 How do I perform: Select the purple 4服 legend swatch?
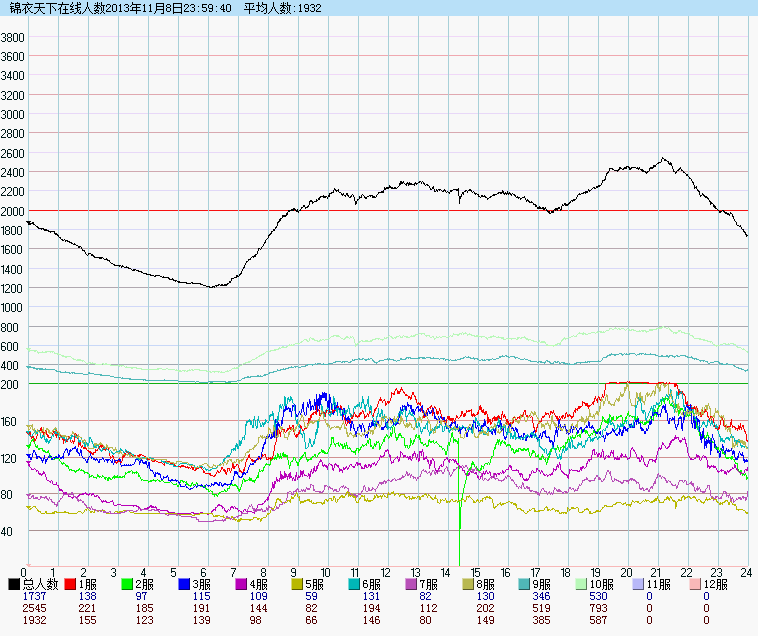(242, 583)
